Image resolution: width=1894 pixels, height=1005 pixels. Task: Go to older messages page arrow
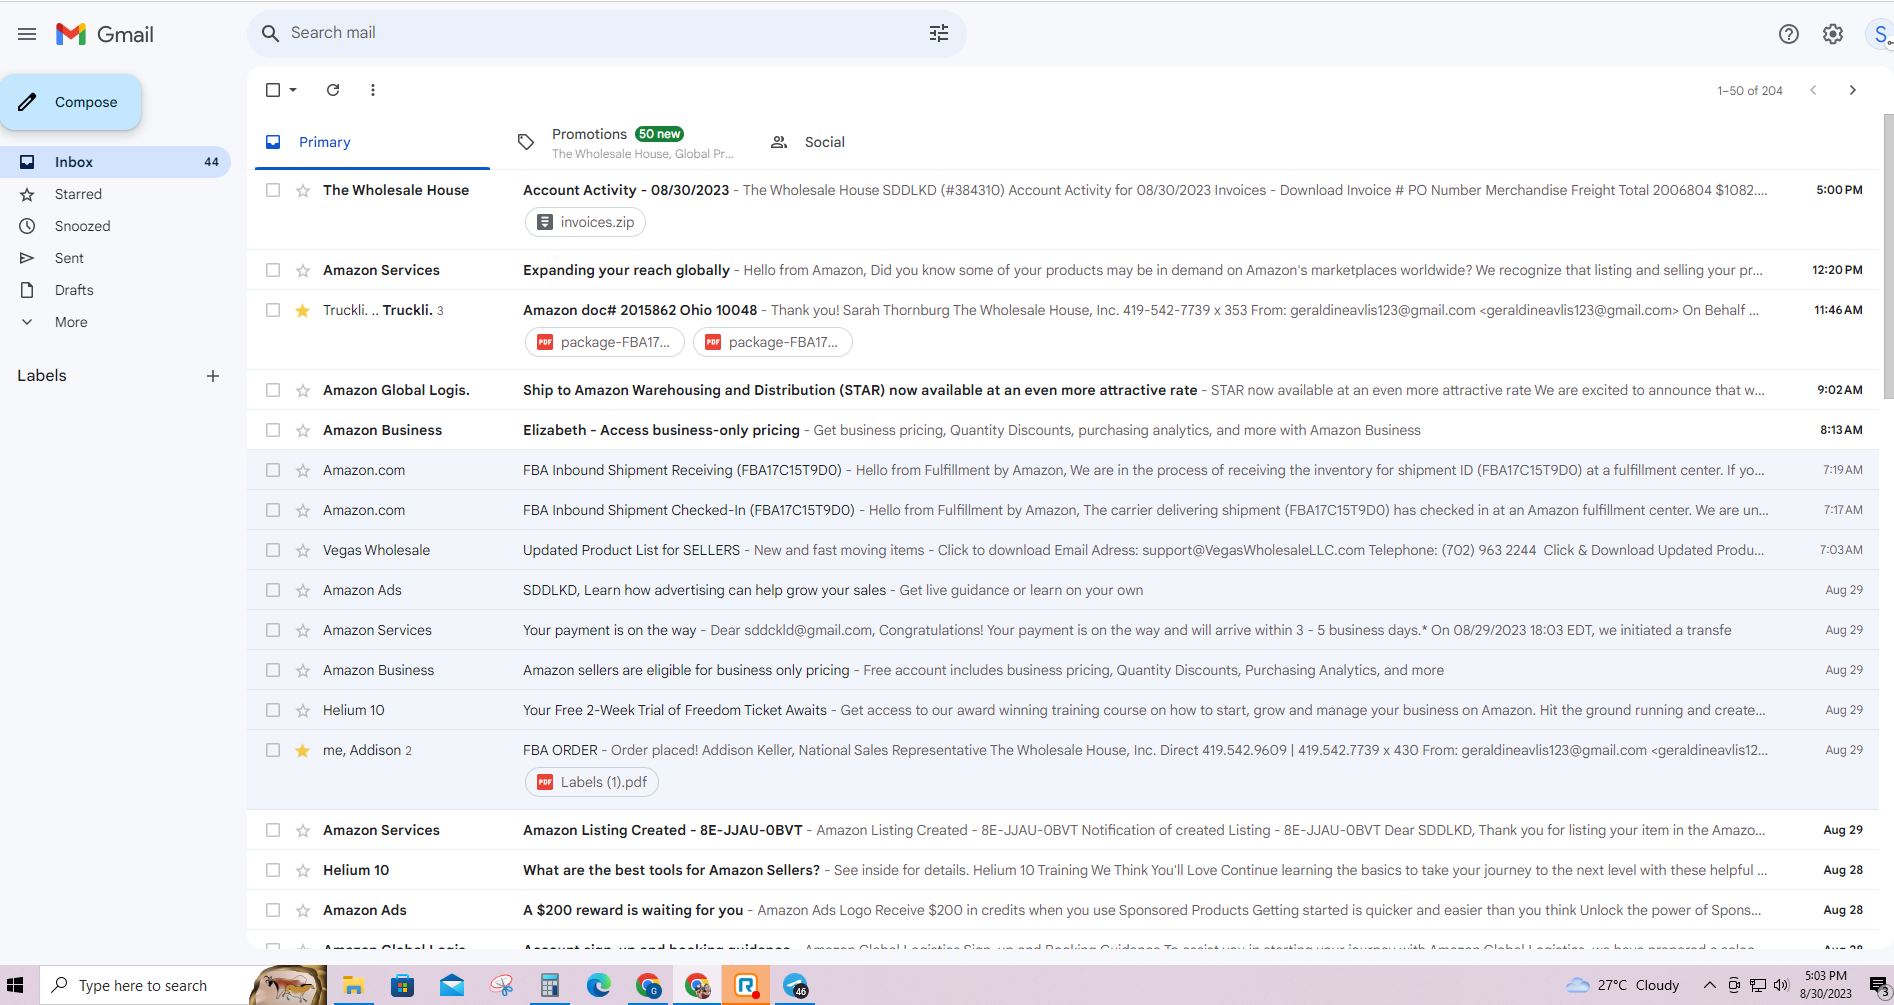coord(1852,90)
